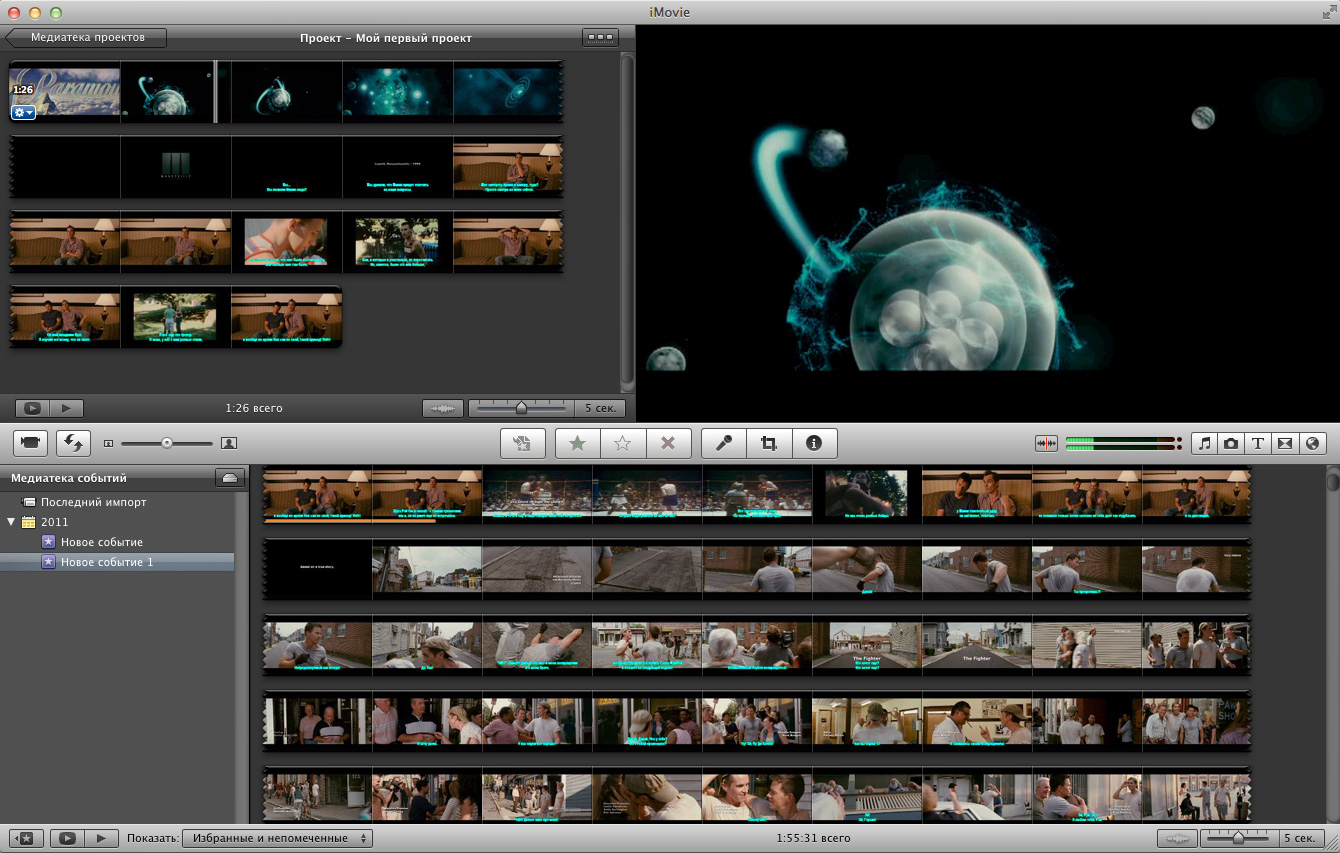The height and width of the screenshot is (853, 1340).
Task: Play the project full screen
Action: tap(32, 408)
